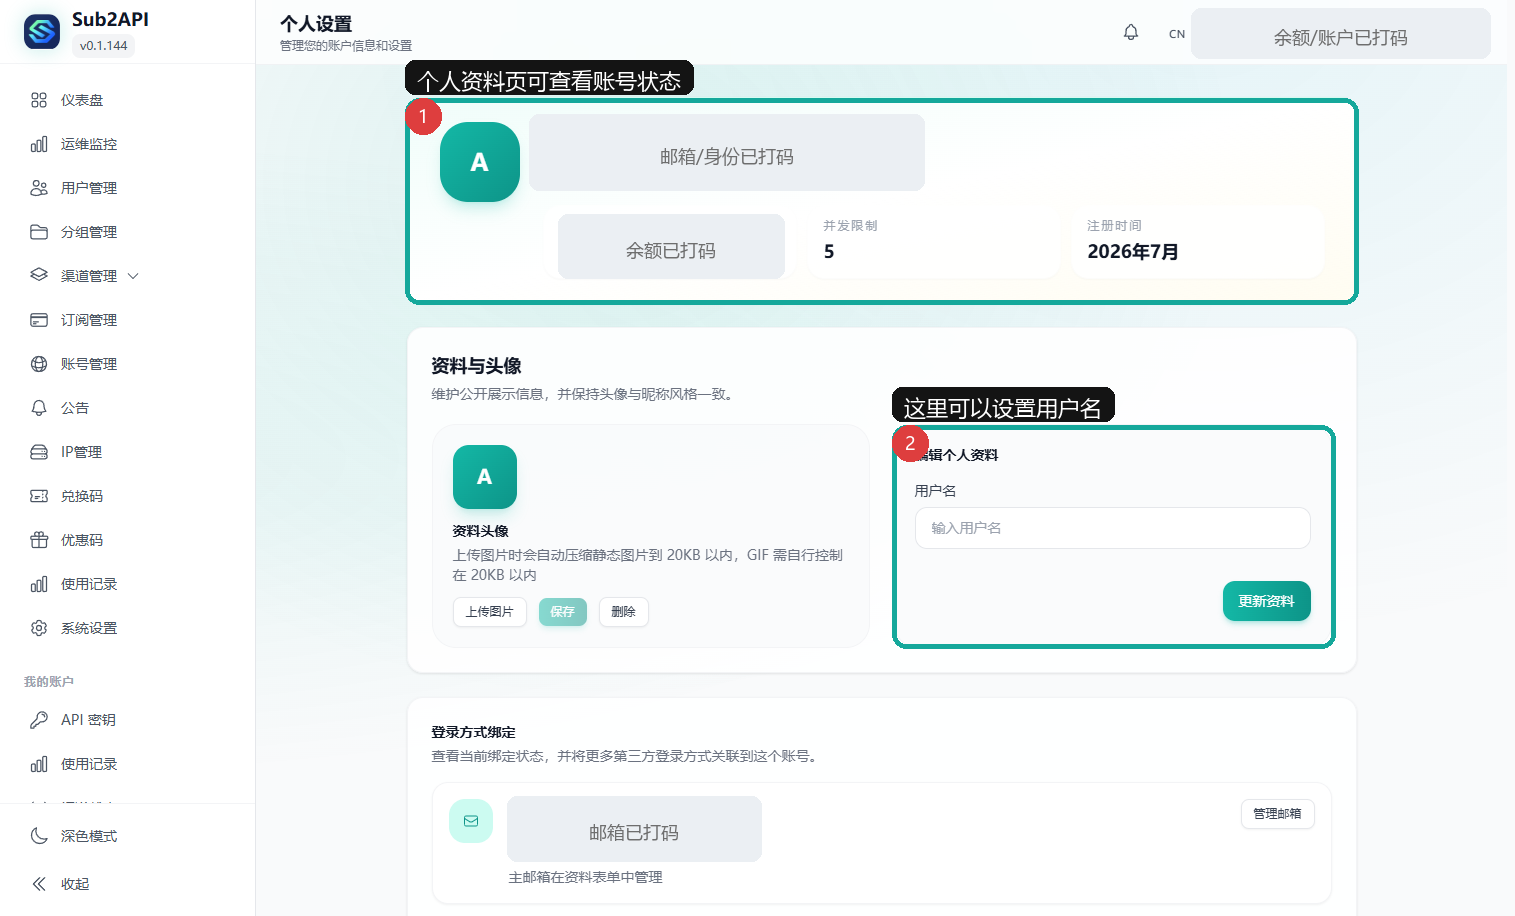
Task: Click the 删除 avatar button
Action: tap(624, 612)
